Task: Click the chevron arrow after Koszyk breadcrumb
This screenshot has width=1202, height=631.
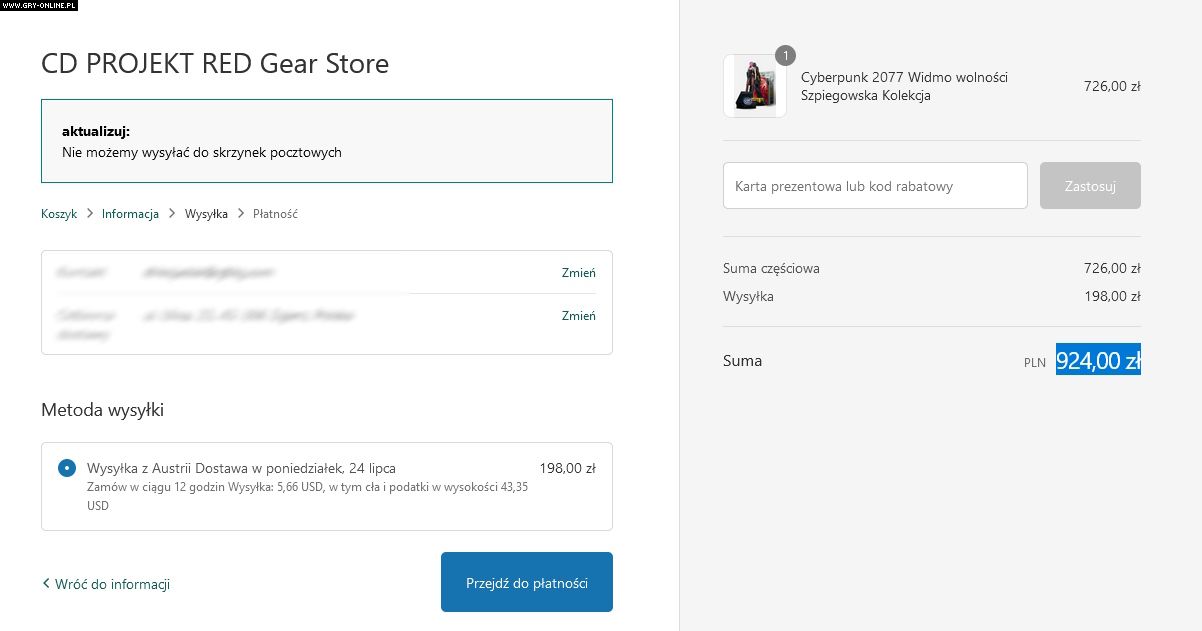Action: point(90,213)
